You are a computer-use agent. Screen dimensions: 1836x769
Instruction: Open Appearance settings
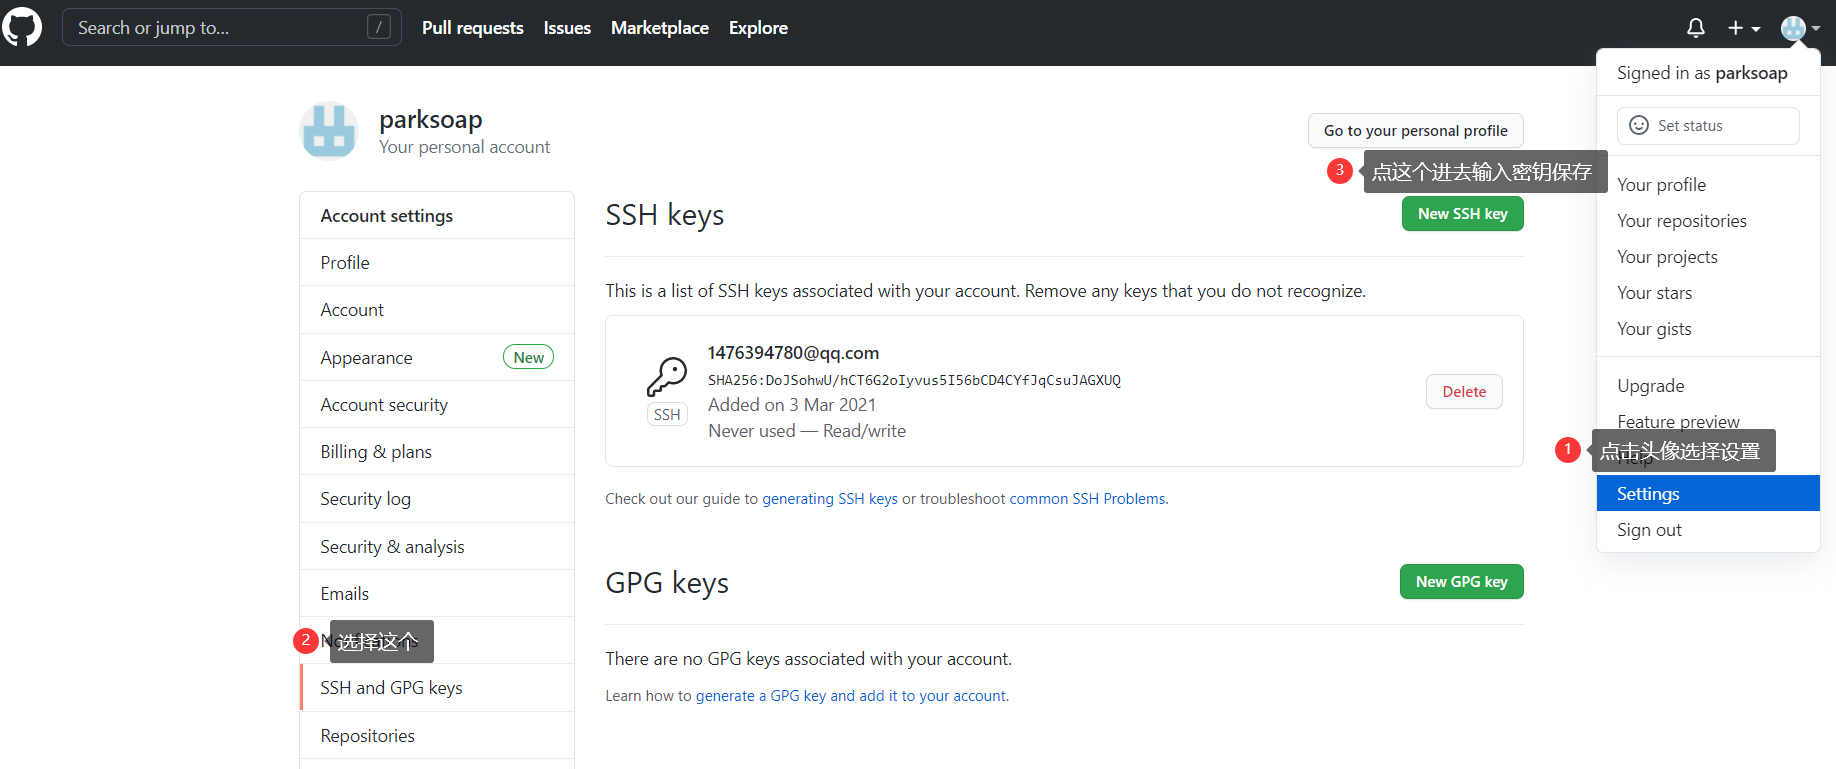pos(437,358)
